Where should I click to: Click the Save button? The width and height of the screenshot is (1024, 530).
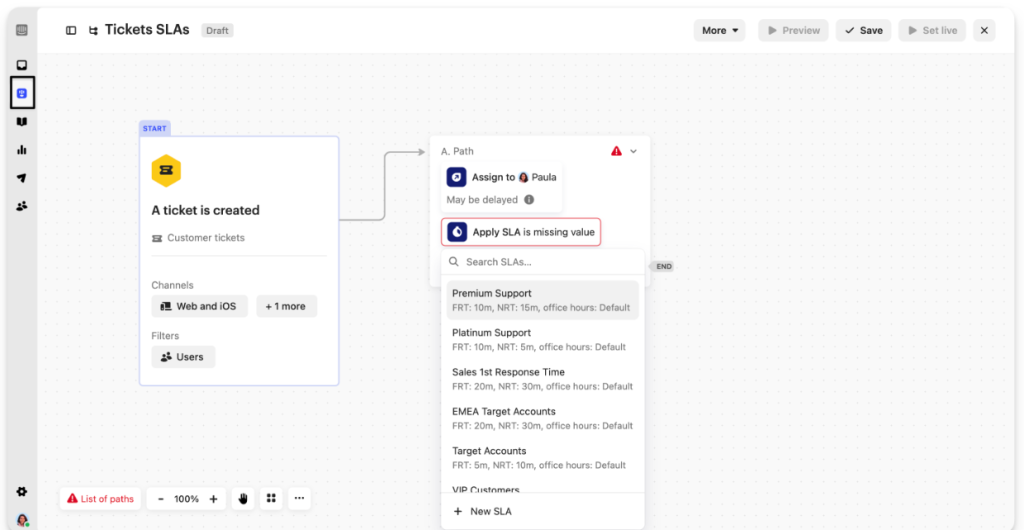(863, 30)
